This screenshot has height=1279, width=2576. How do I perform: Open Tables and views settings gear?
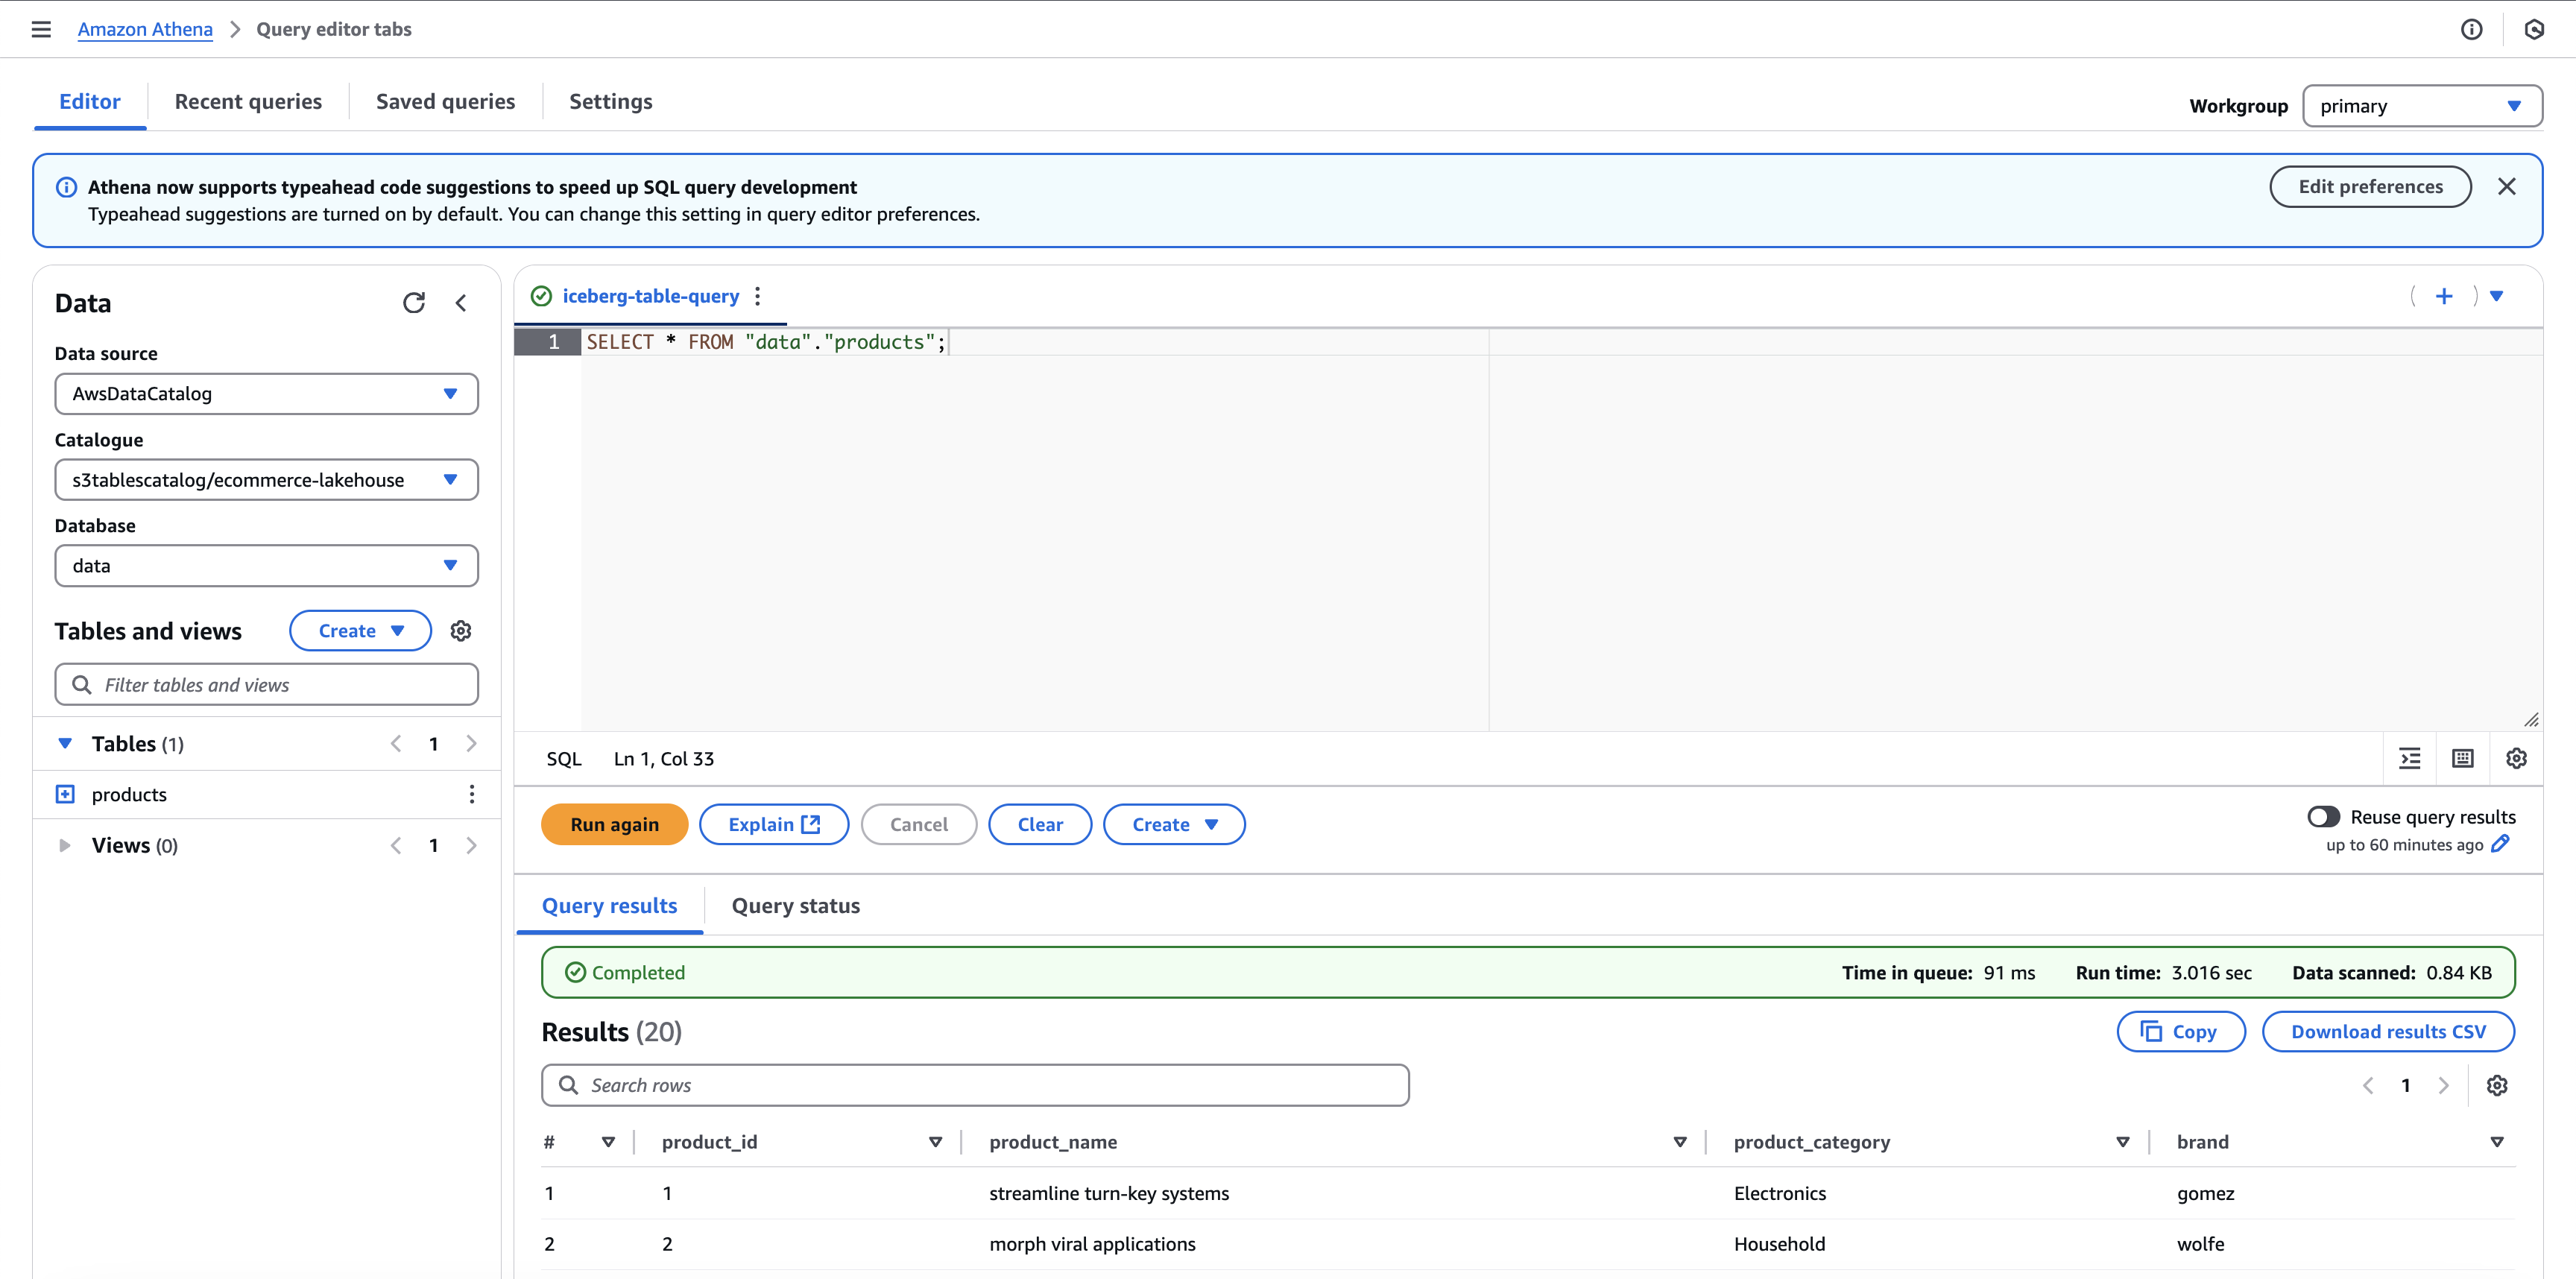(x=460, y=630)
